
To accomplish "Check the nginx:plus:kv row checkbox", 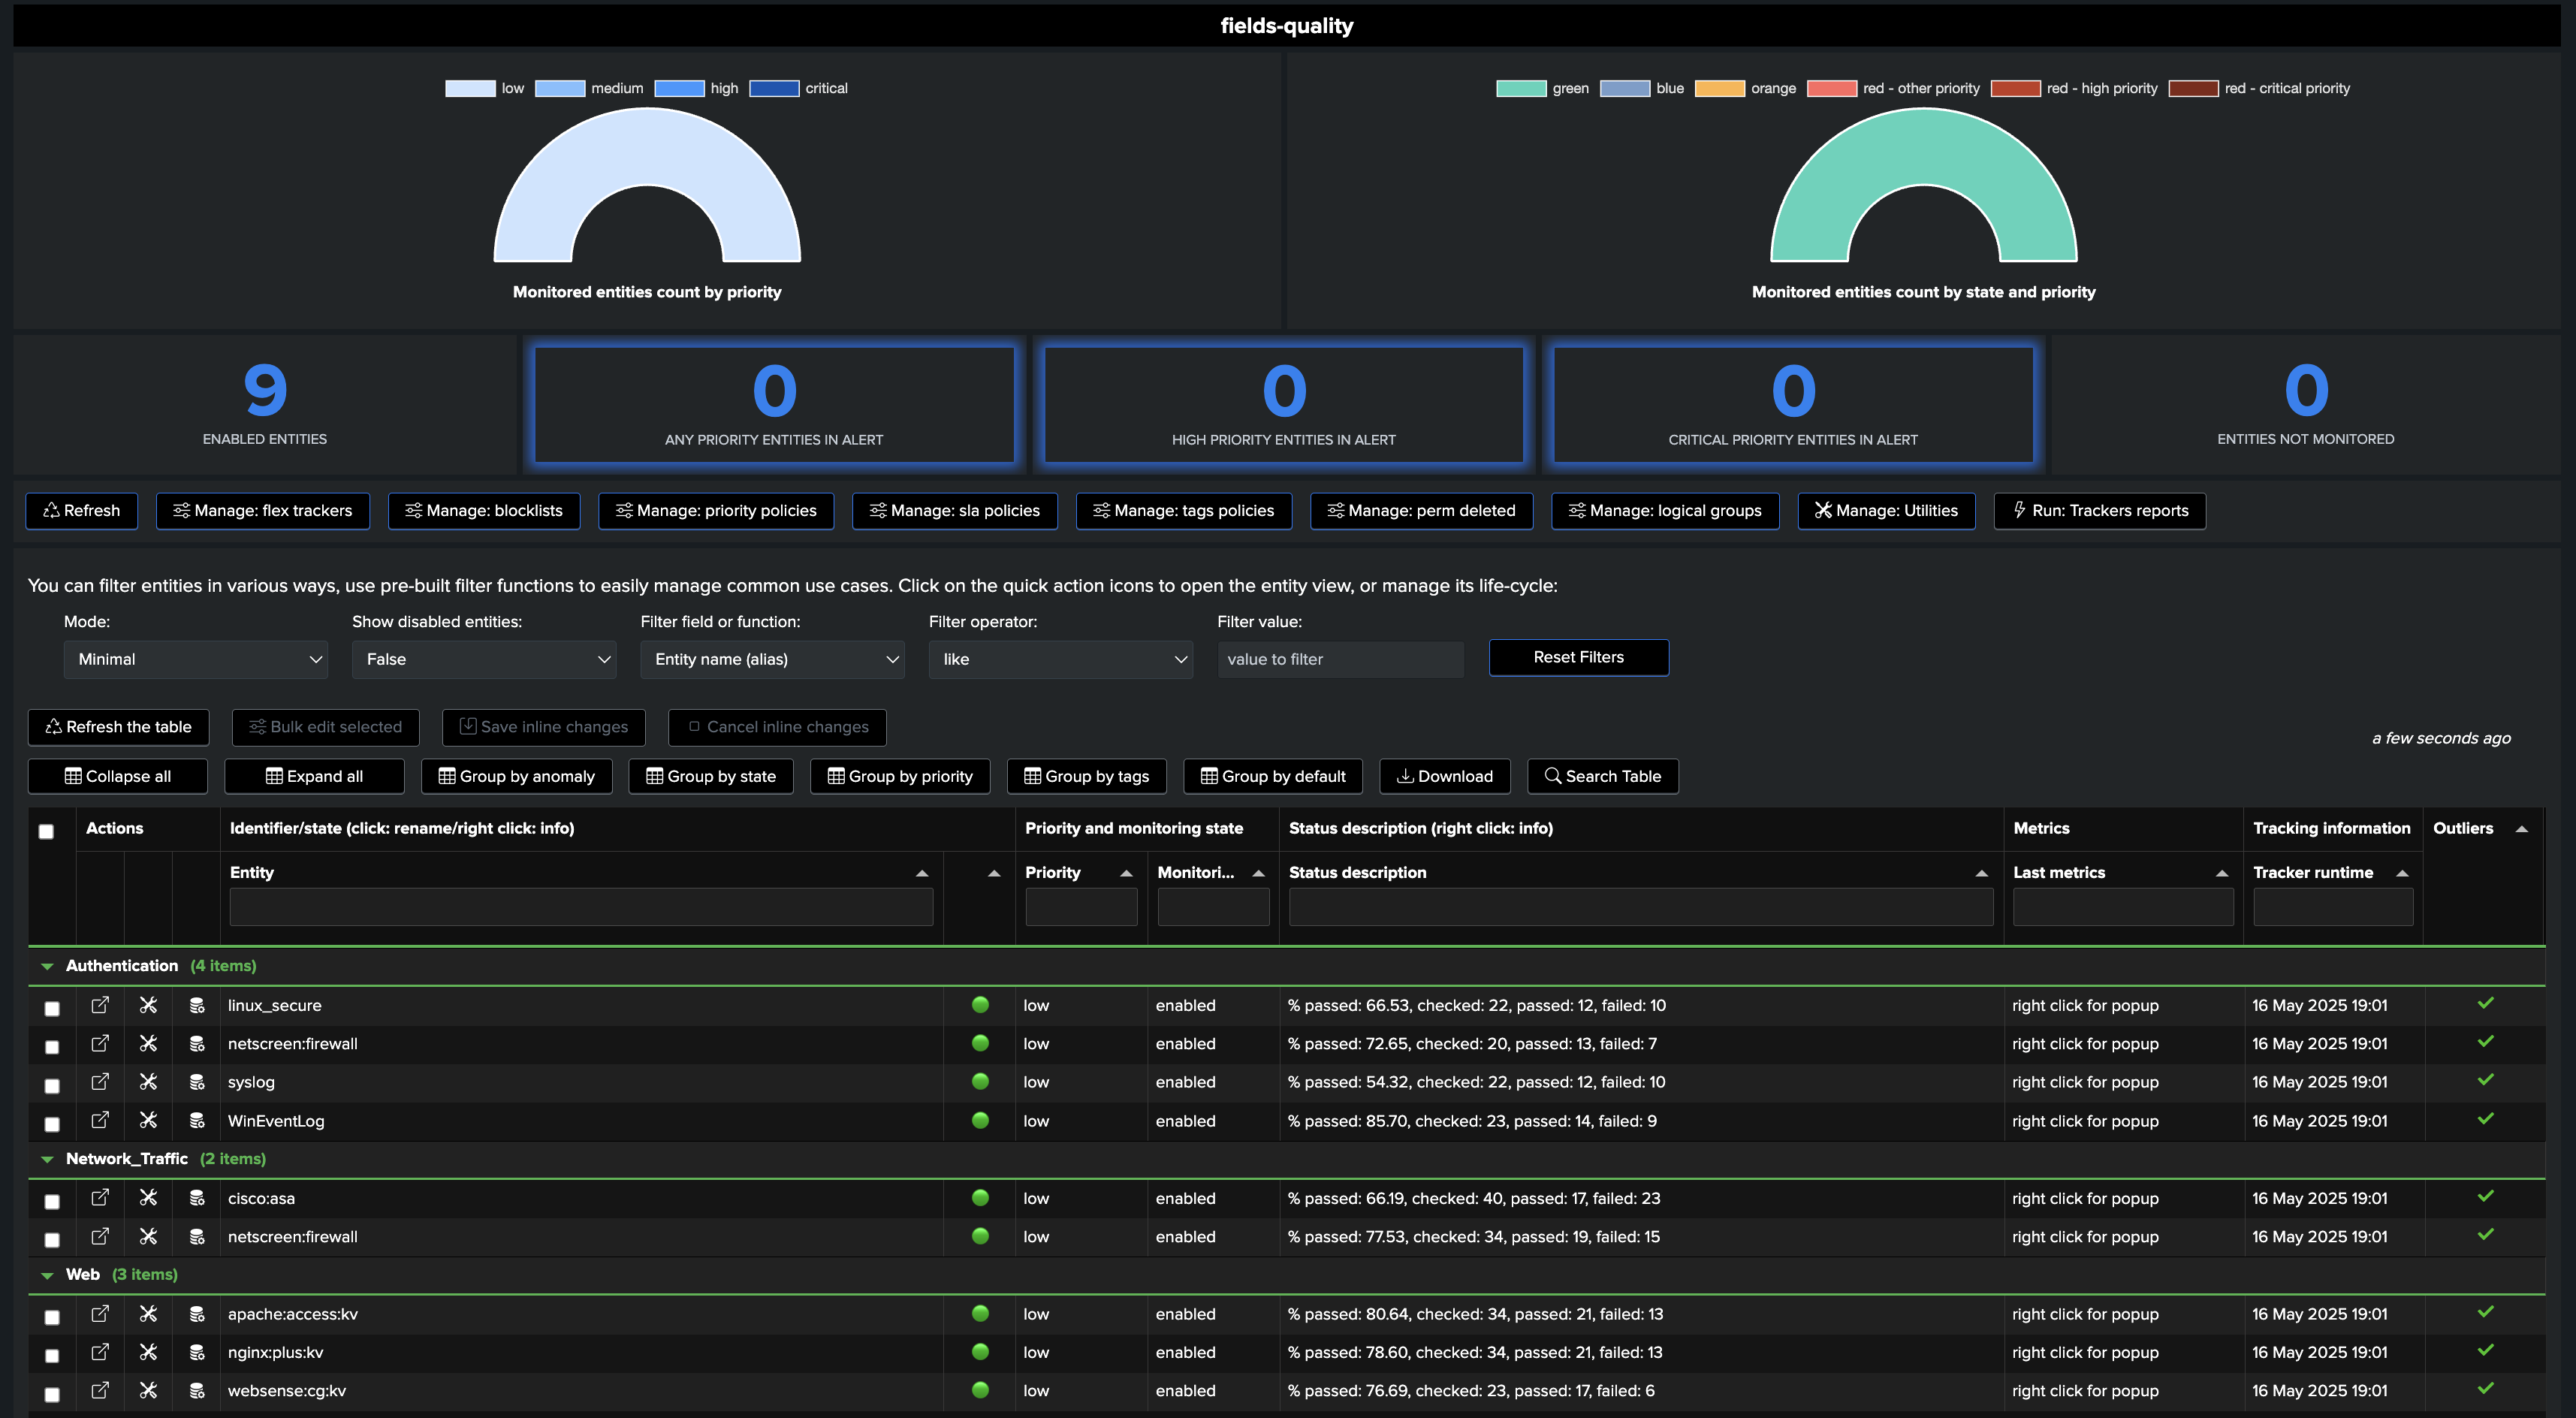I will 52,1356.
